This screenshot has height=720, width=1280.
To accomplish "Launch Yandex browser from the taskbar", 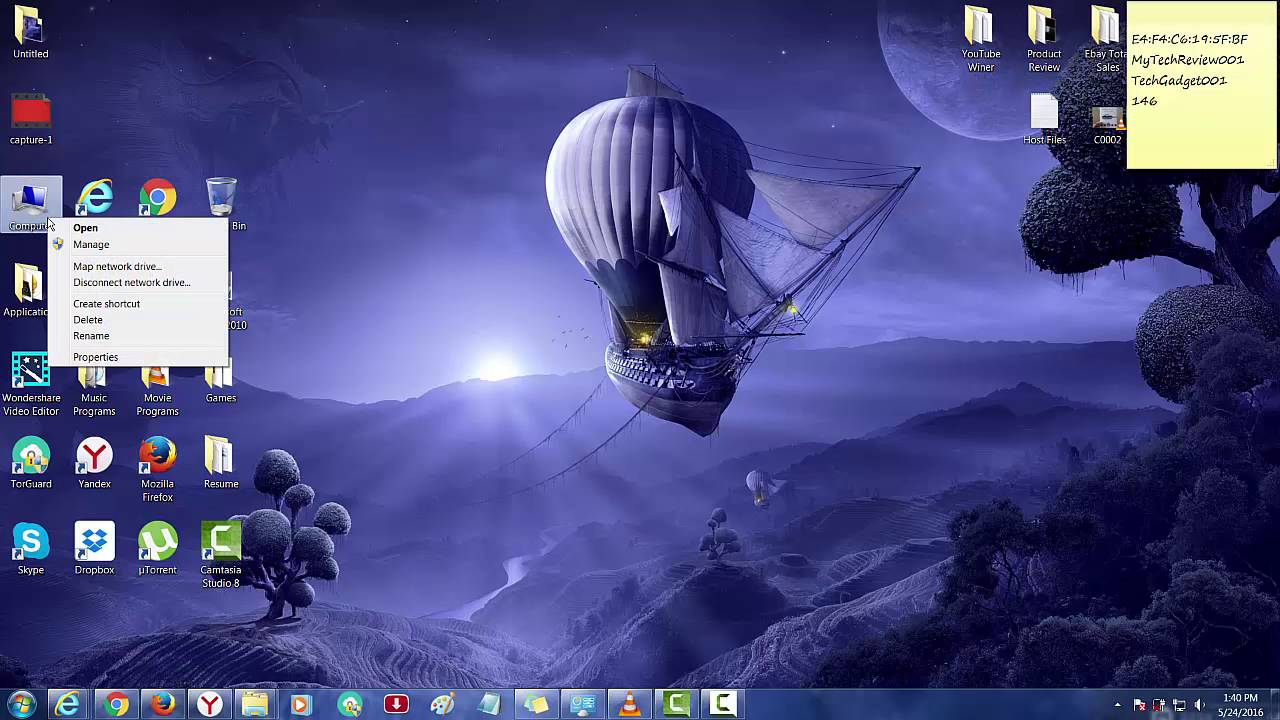I will pos(209,705).
